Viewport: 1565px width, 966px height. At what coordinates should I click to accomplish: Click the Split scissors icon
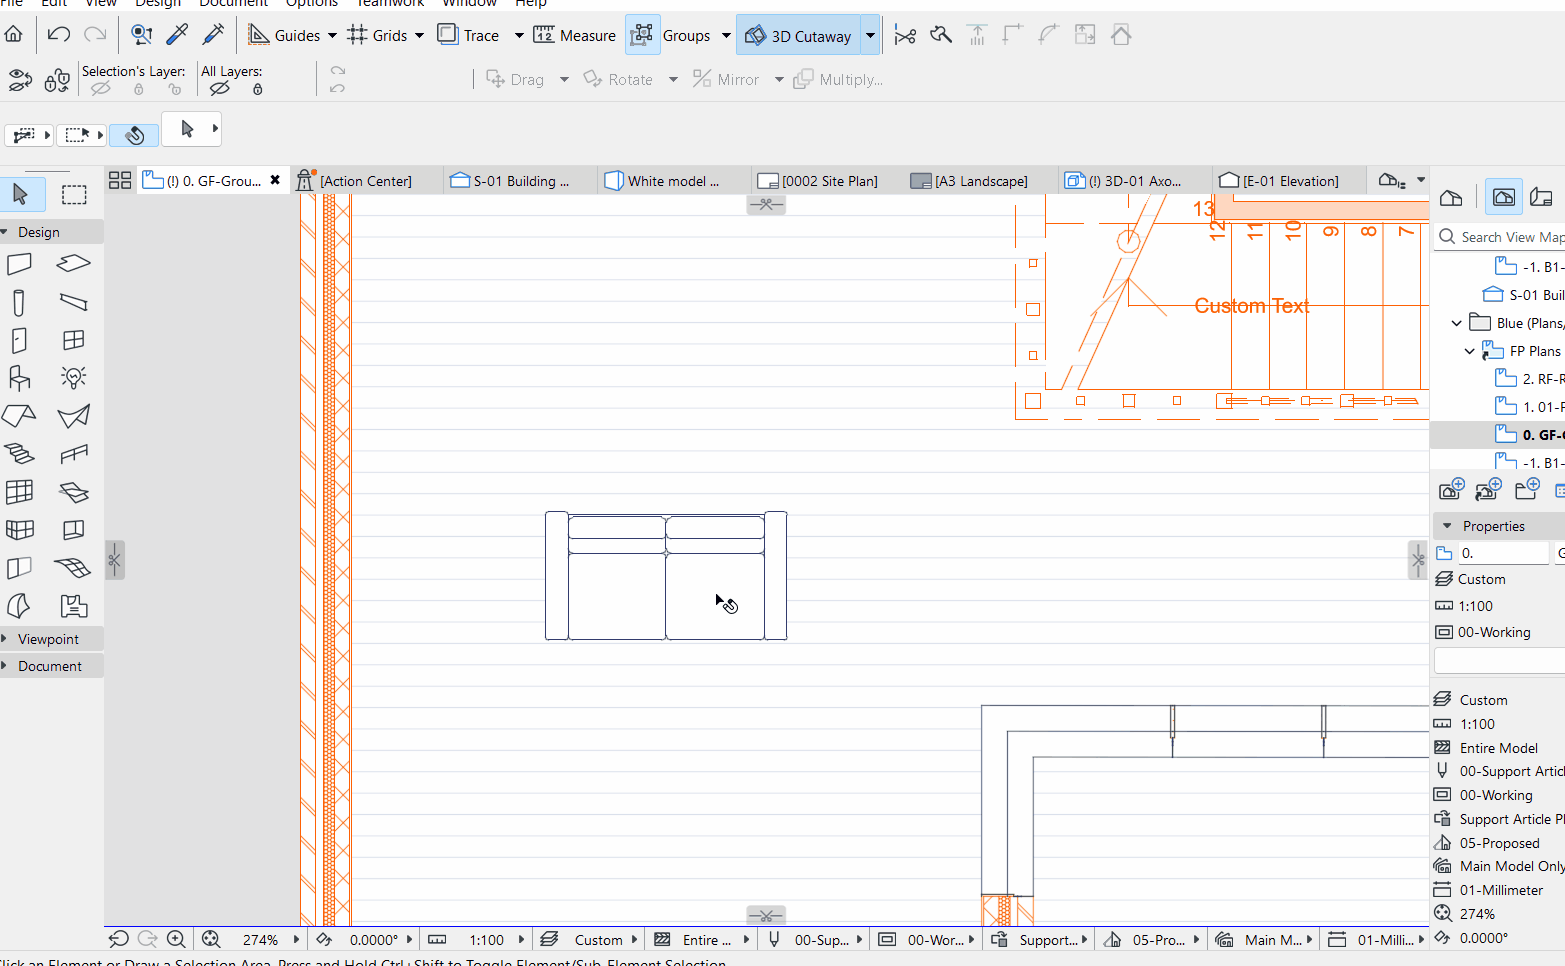click(905, 36)
